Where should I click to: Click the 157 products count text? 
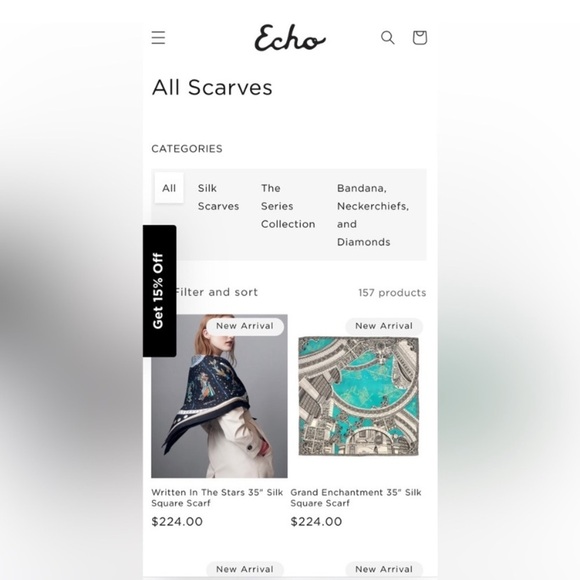pos(392,293)
